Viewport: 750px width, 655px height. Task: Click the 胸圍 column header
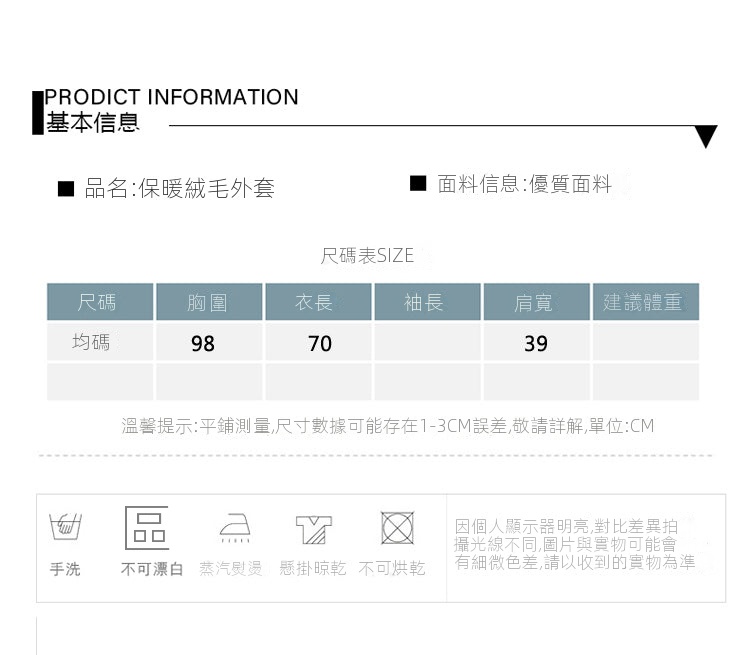(209, 302)
